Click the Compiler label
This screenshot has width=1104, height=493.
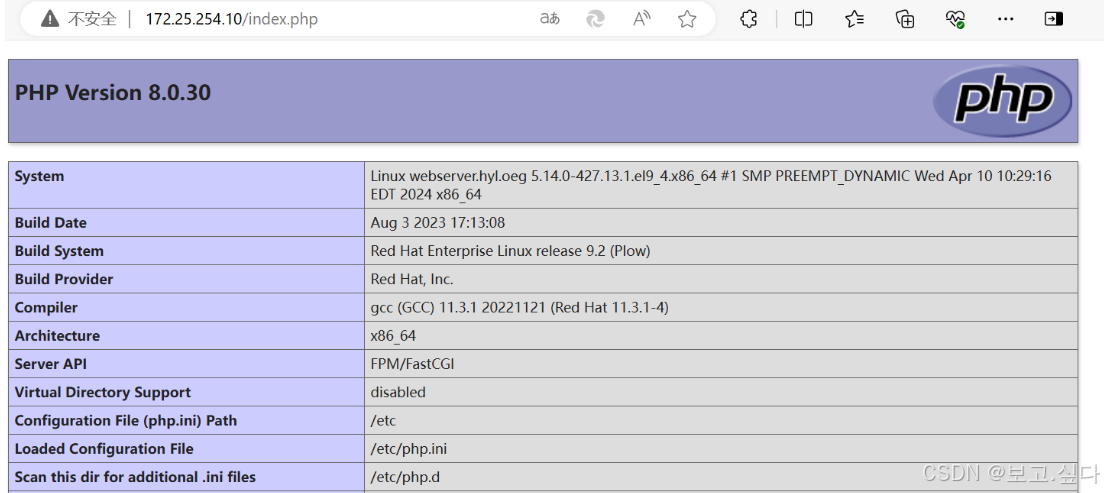46,307
